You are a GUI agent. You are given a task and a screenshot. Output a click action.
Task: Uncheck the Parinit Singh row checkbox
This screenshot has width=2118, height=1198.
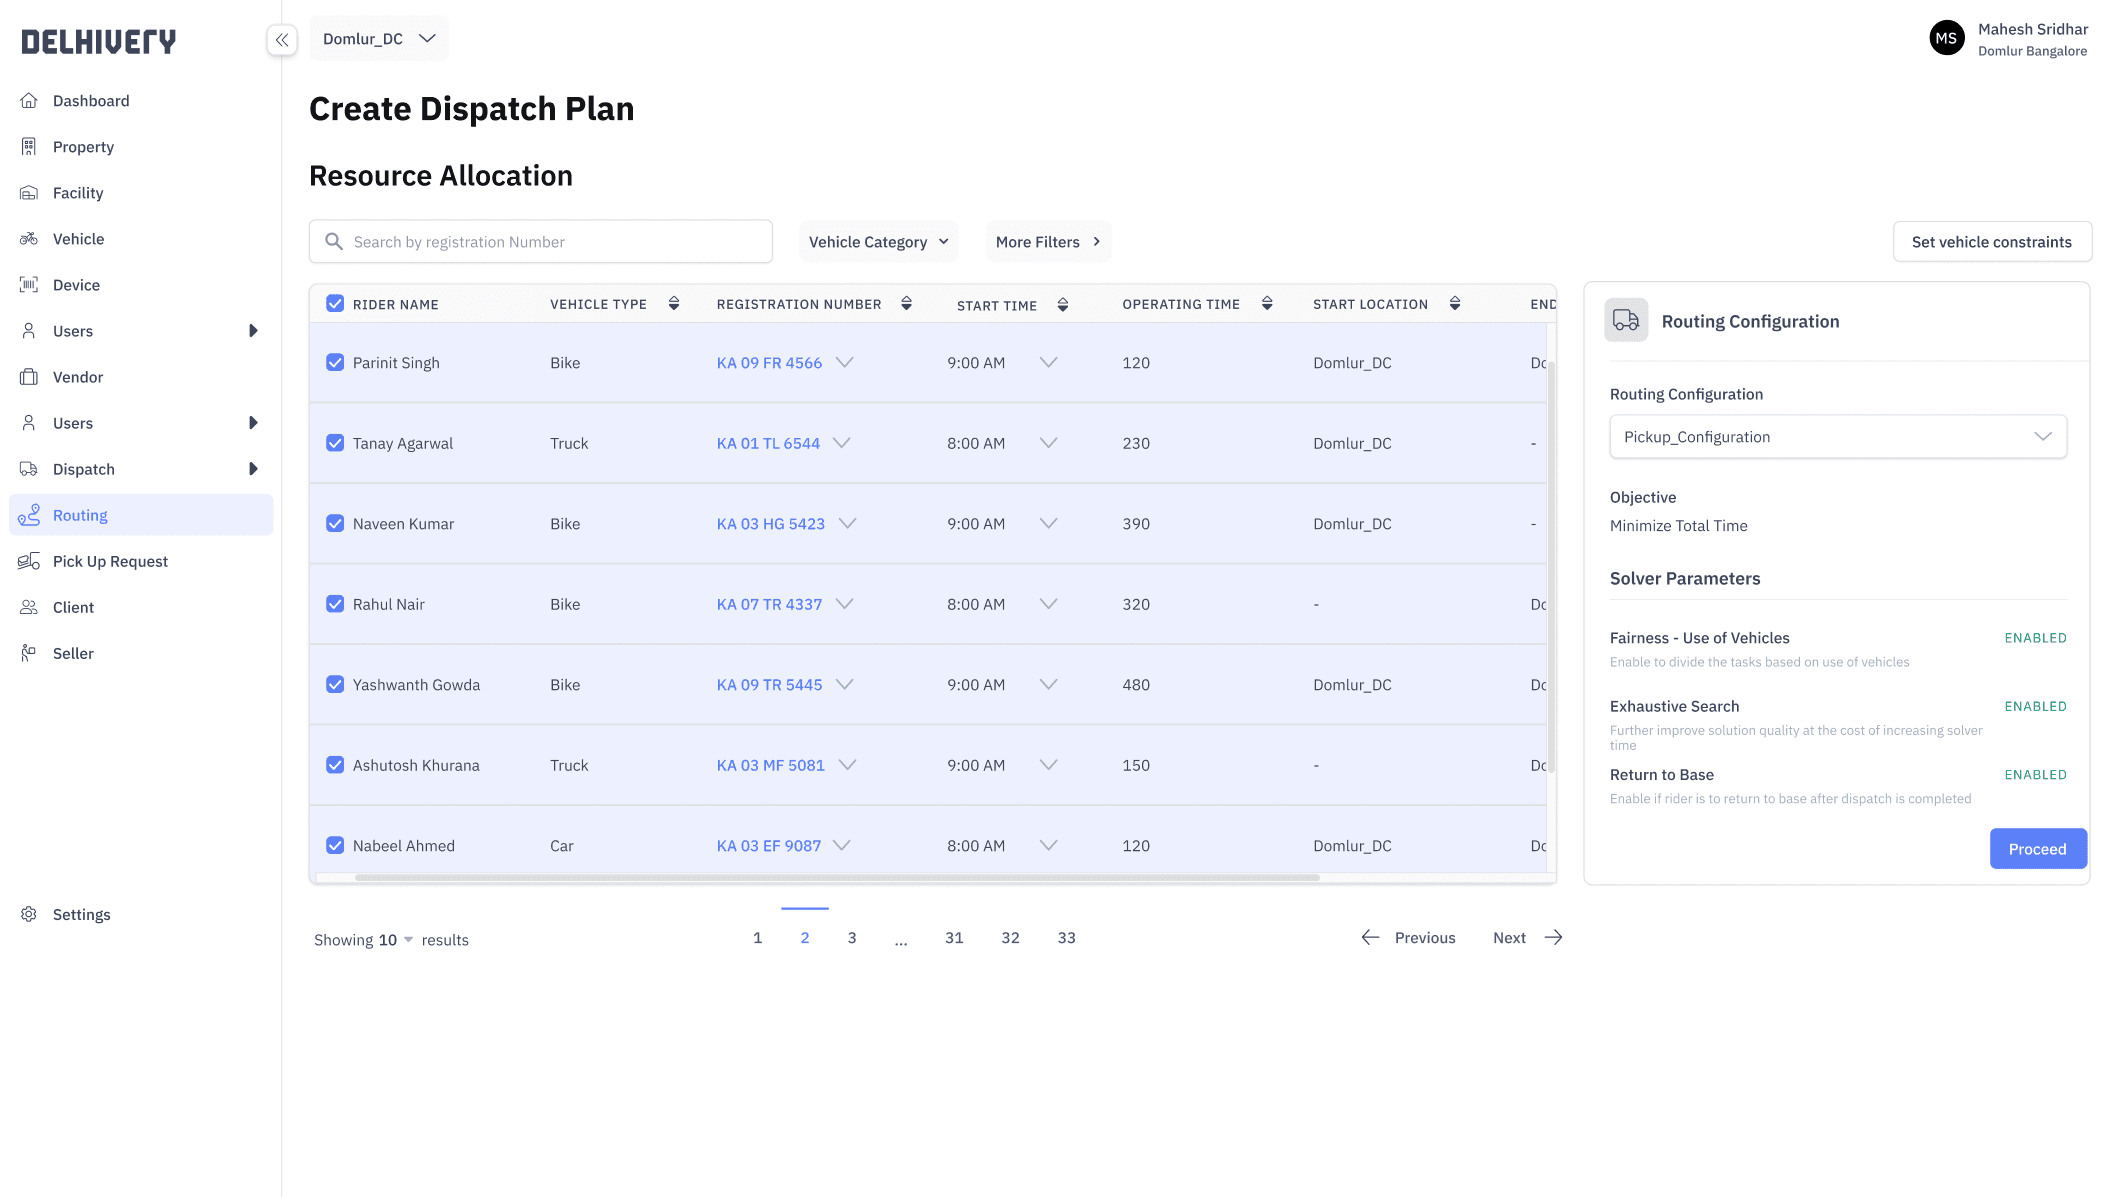coord(335,362)
